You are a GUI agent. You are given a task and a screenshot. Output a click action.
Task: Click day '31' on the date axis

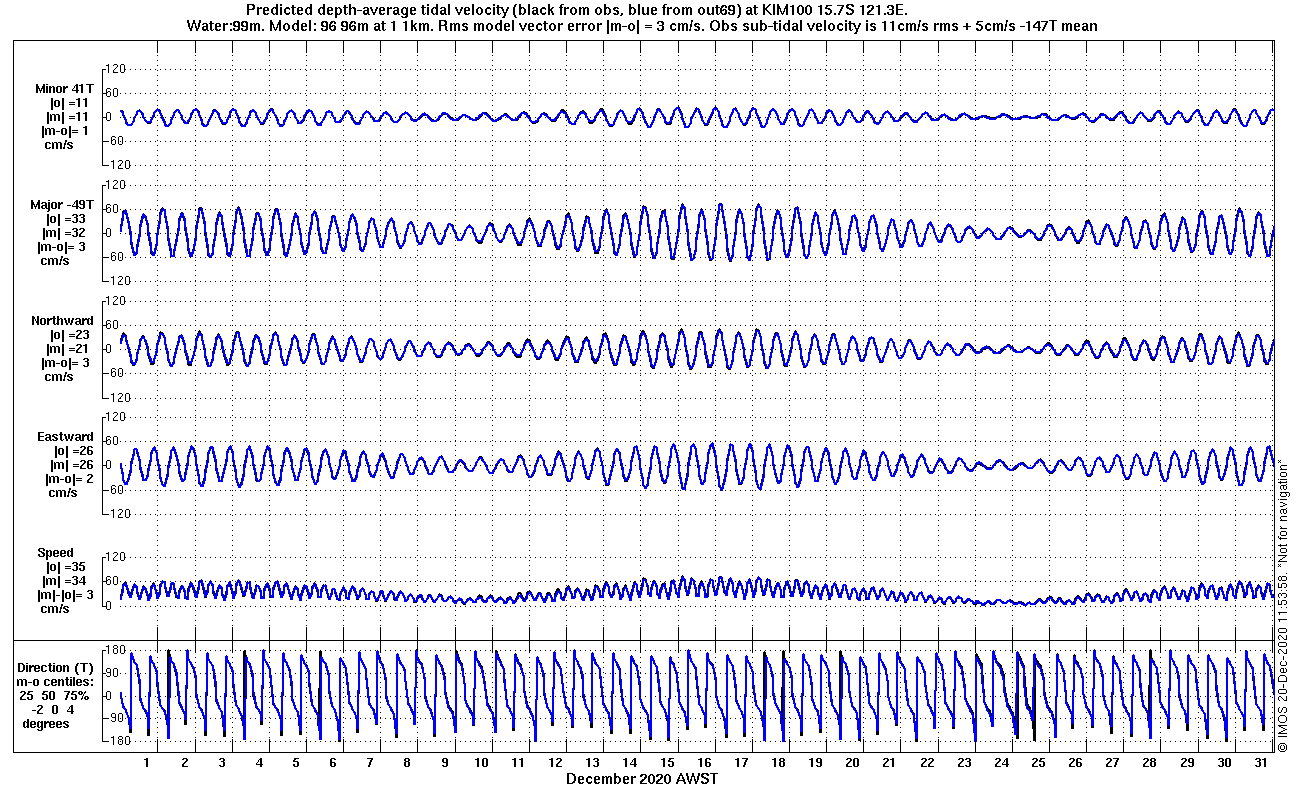pos(1261,763)
